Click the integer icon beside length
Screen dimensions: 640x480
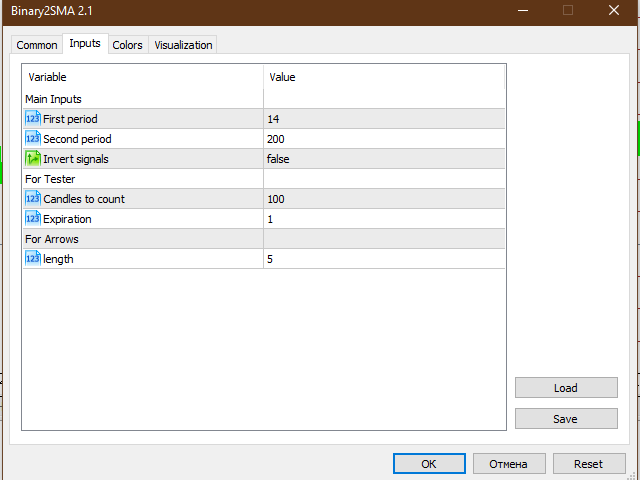[33, 259]
